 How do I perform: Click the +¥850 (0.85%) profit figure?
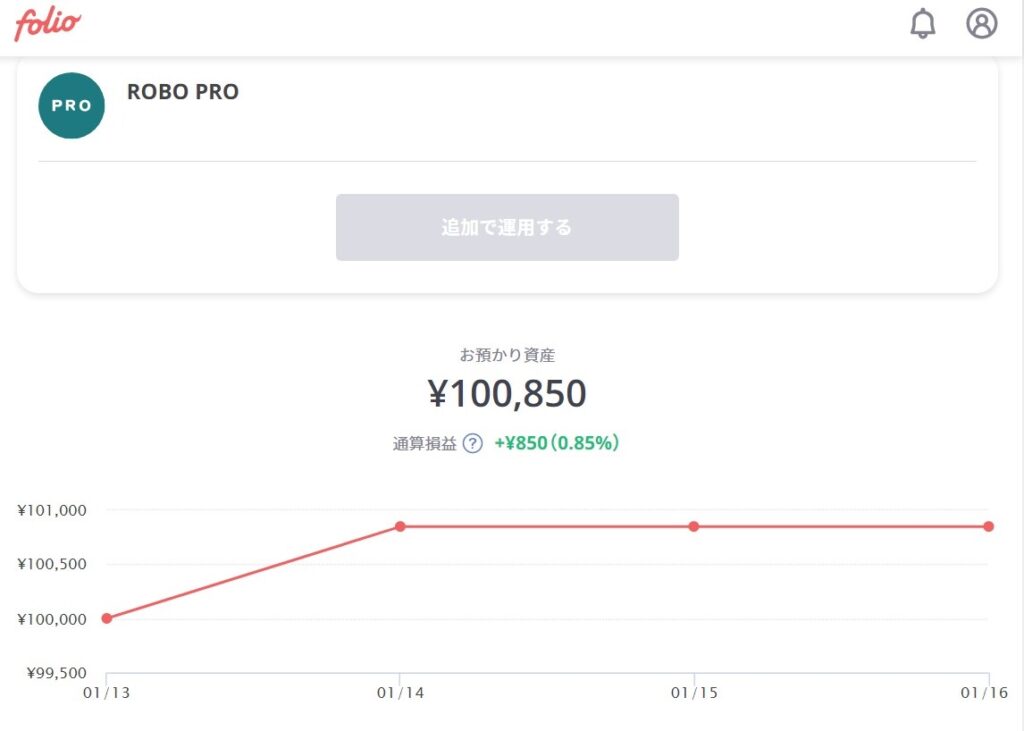click(x=556, y=443)
